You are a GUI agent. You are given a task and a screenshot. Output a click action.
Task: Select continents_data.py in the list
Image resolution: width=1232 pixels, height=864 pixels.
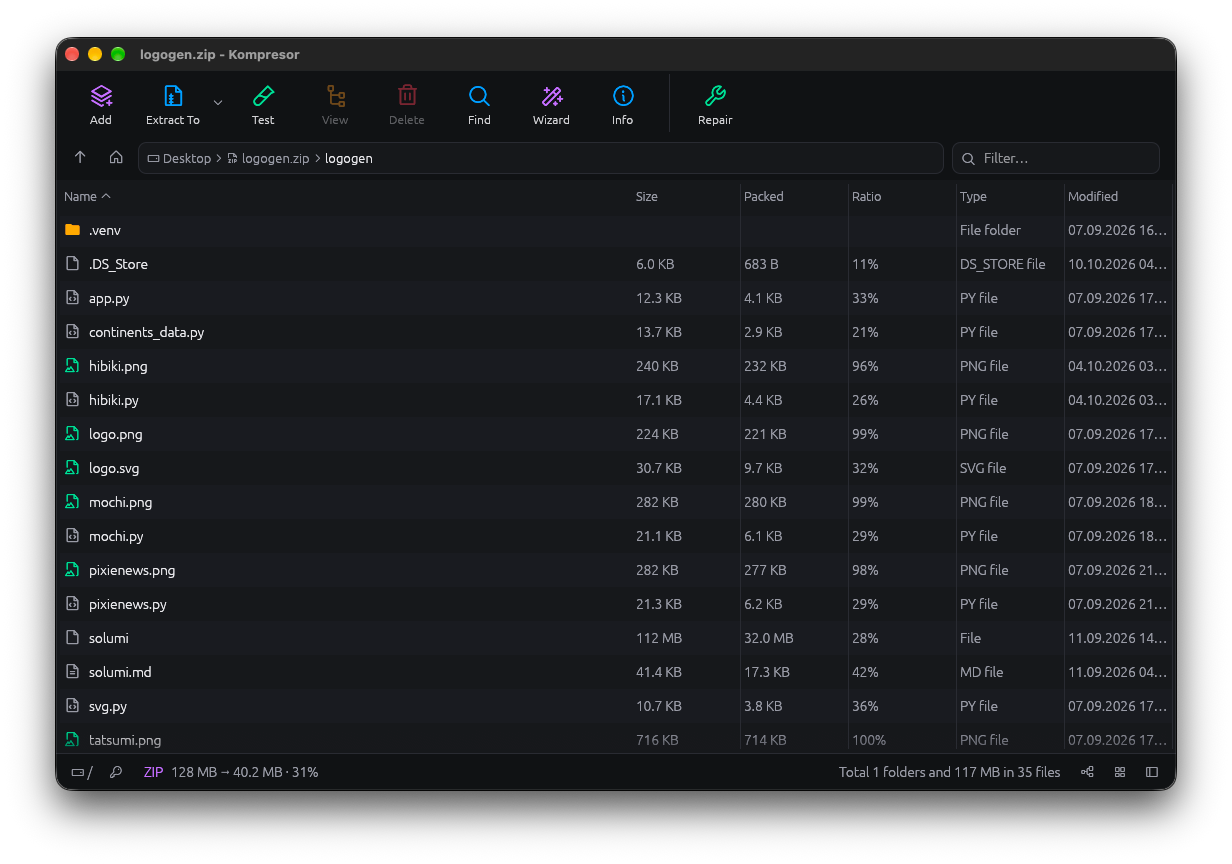[615, 332]
